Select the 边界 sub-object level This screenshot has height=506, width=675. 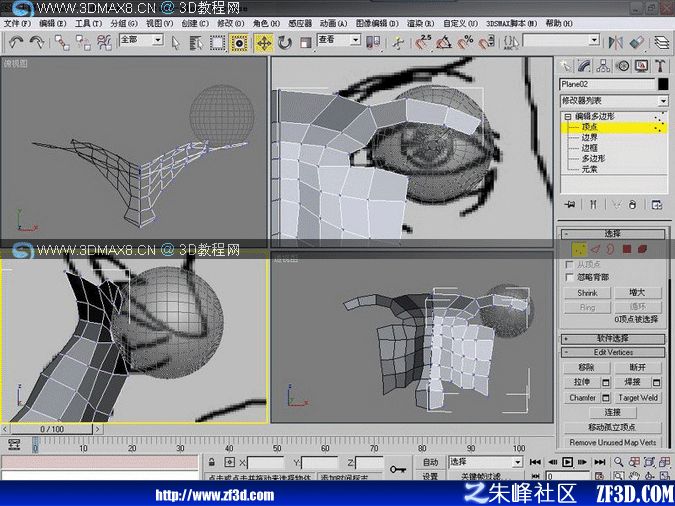tap(590, 138)
